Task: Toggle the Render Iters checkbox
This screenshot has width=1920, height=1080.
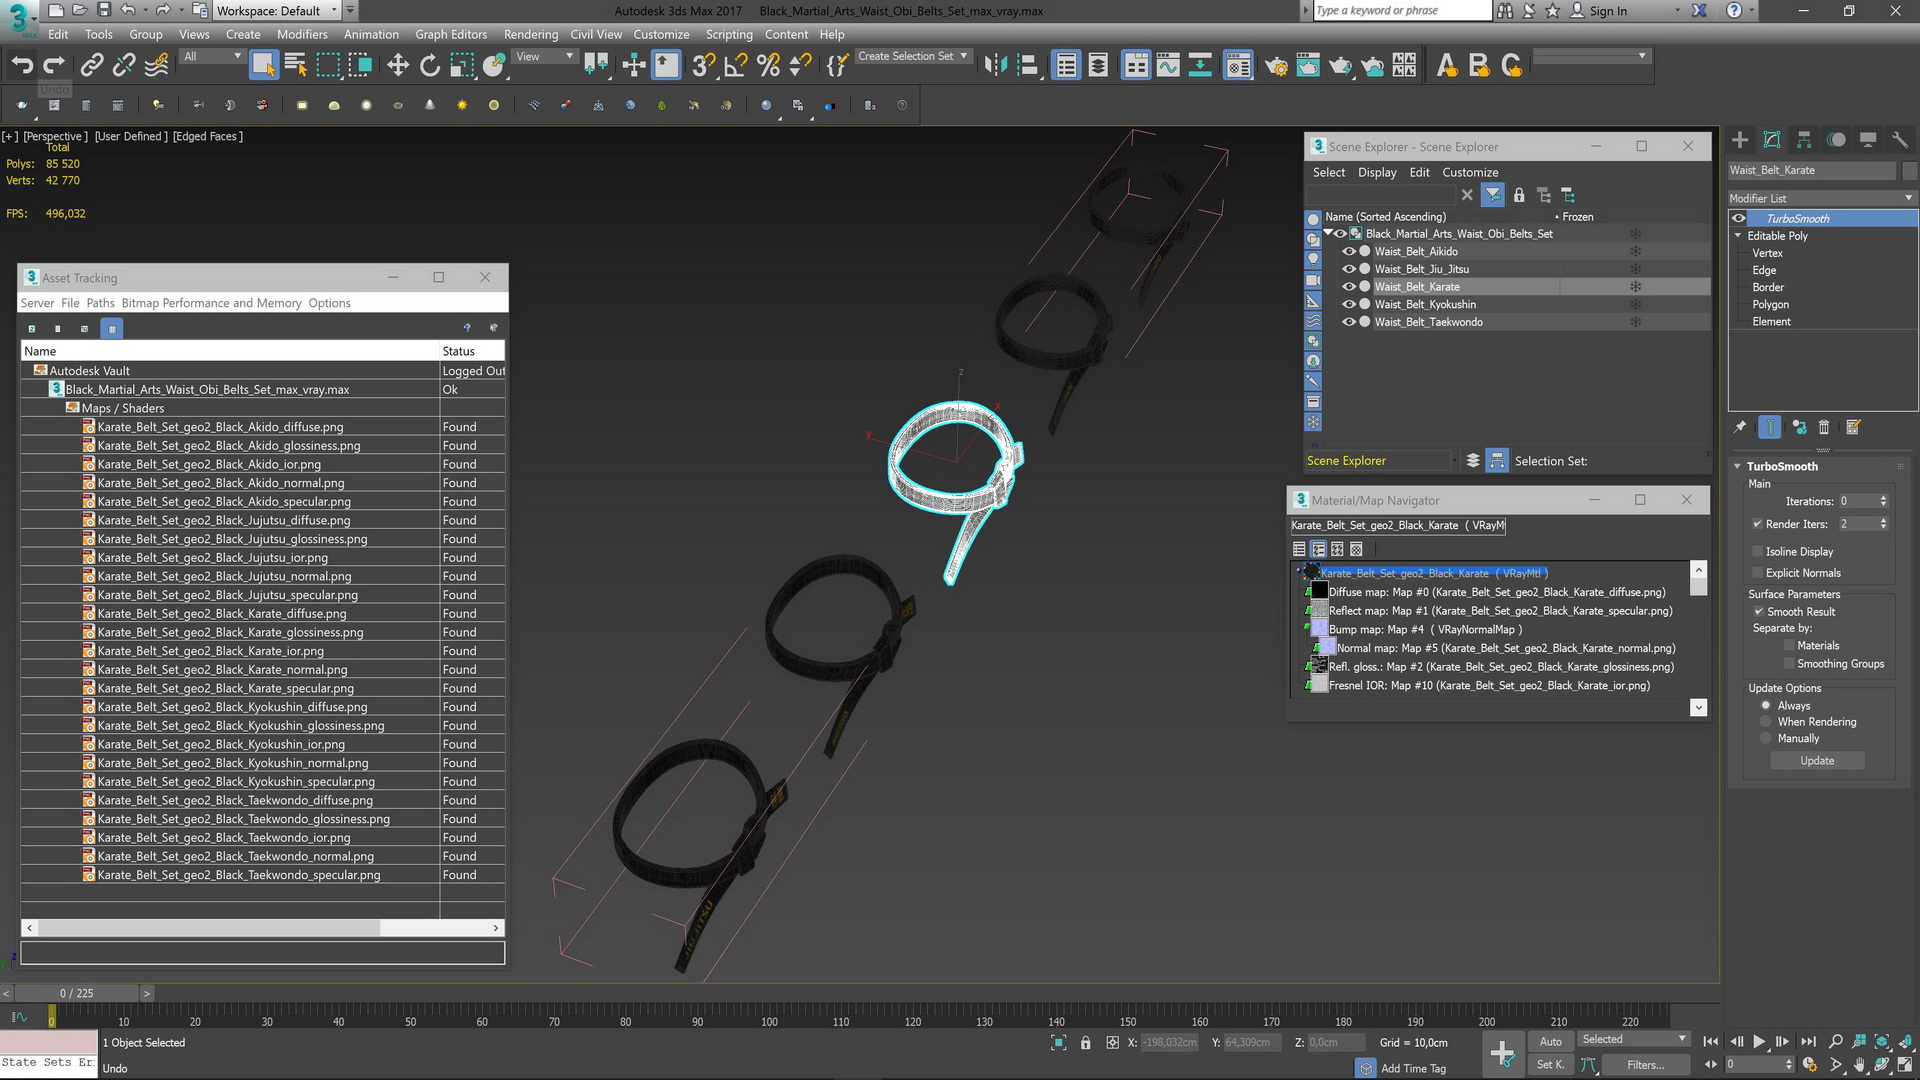Action: tap(1757, 524)
